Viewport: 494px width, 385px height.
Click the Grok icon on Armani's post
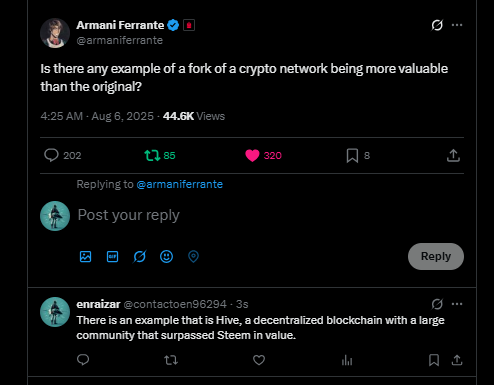(x=437, y=25)
